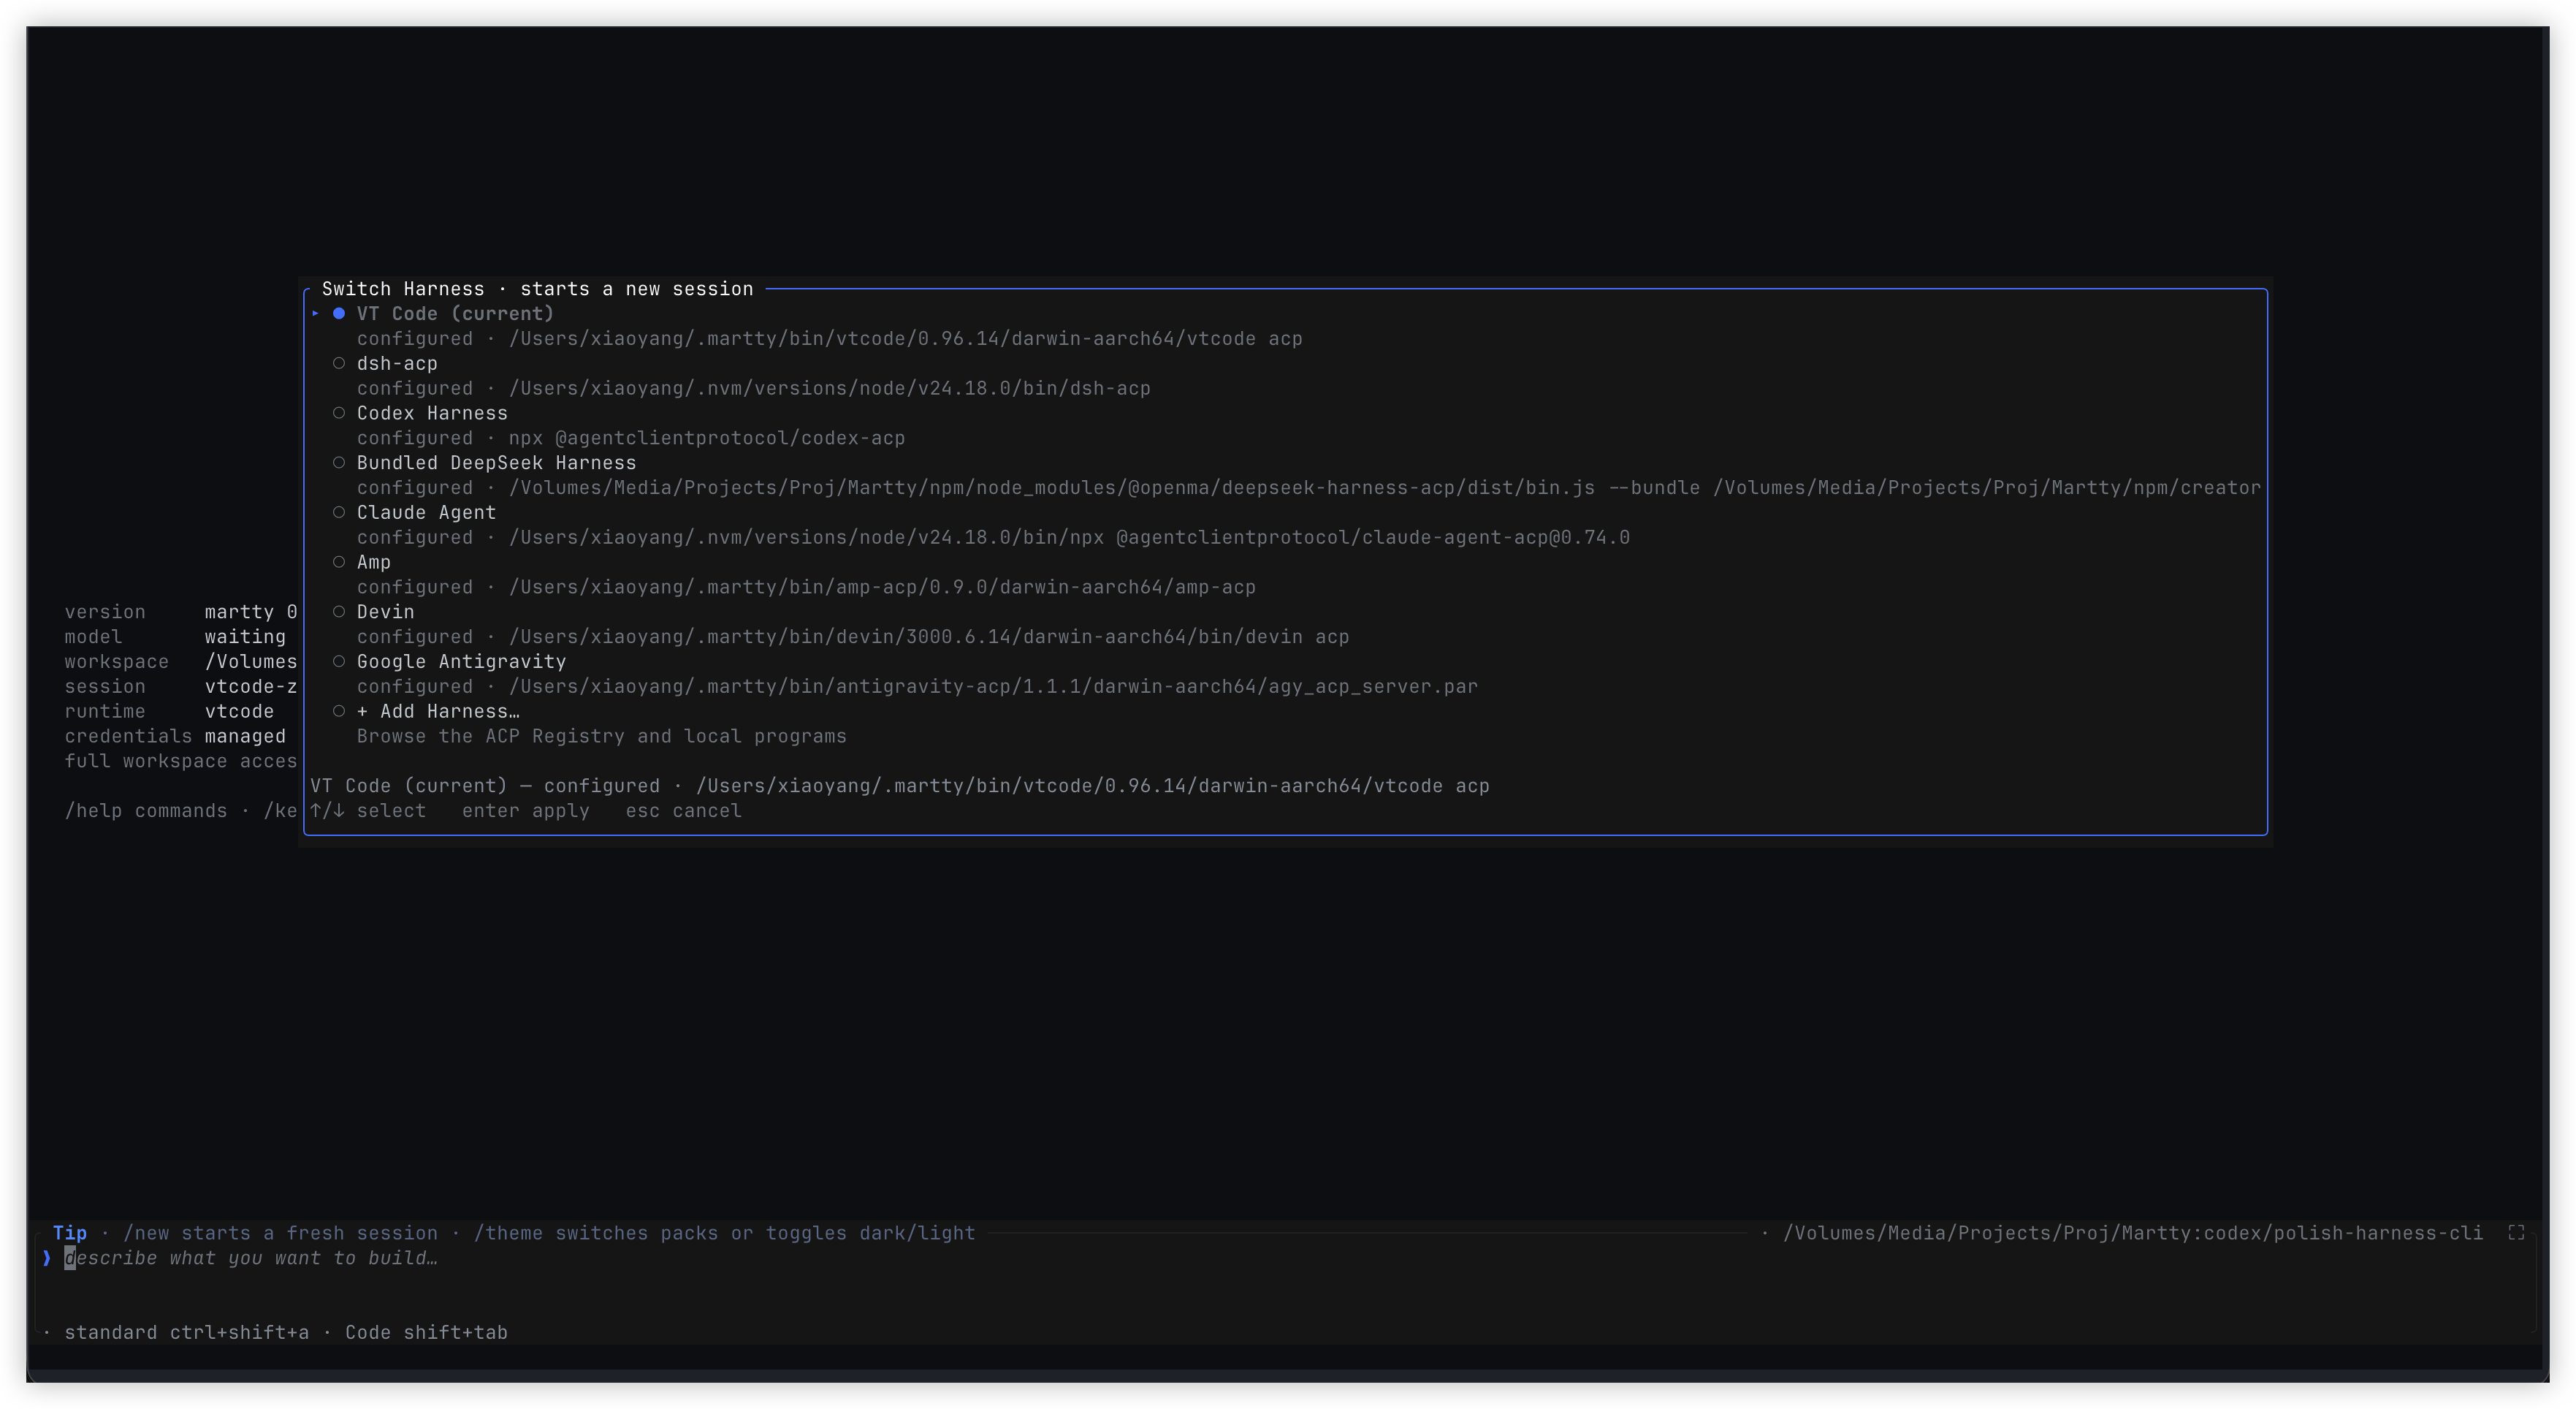Image resolution: width=2576 pixels, height=1409 pixels.
Task: Click the deepseek-harness-acp/dist/bin.js configured line
Action: tap(1309, 488)
